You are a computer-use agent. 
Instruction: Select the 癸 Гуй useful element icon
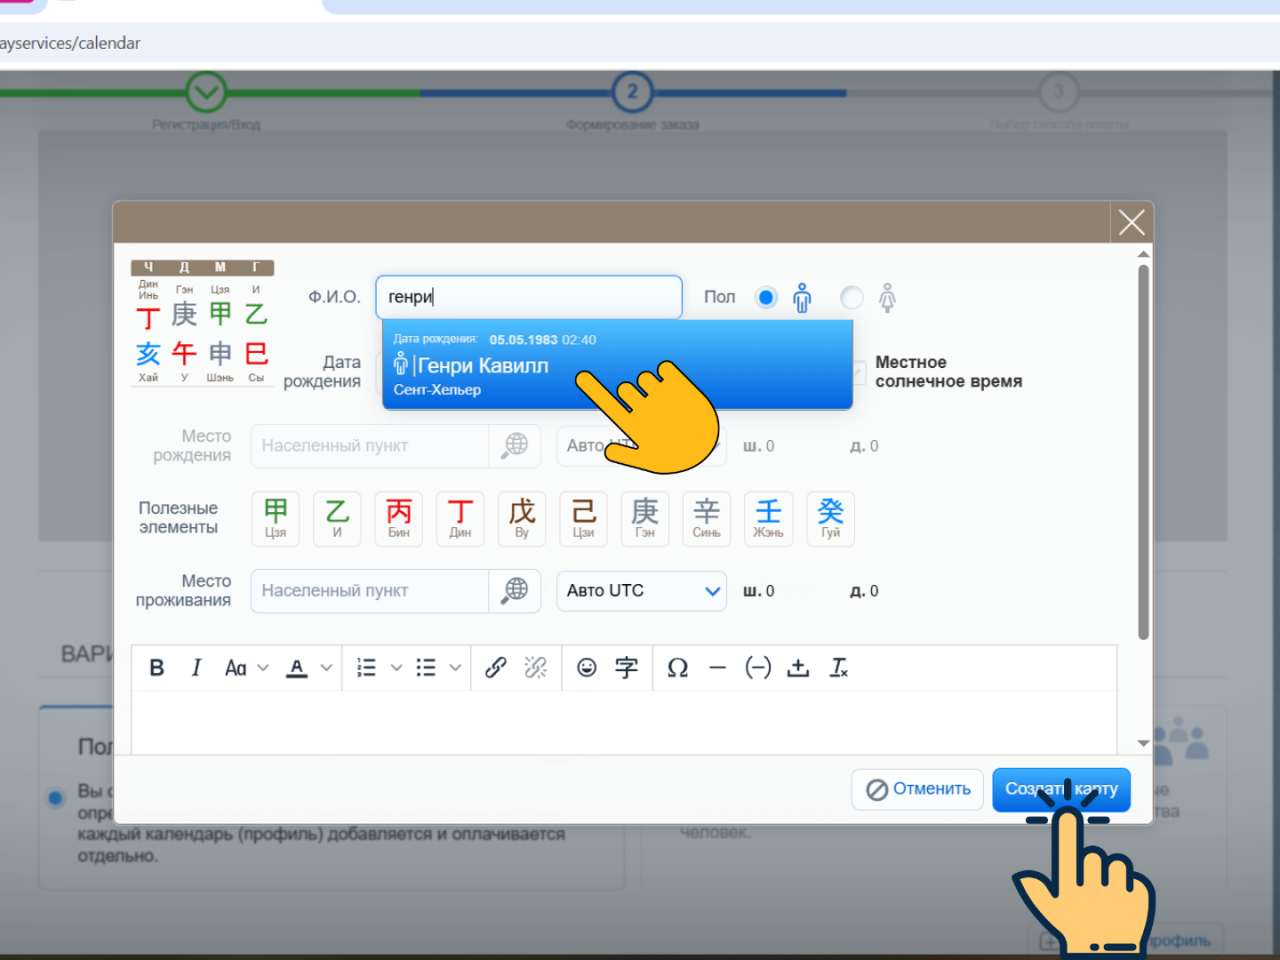pos(830,518)
